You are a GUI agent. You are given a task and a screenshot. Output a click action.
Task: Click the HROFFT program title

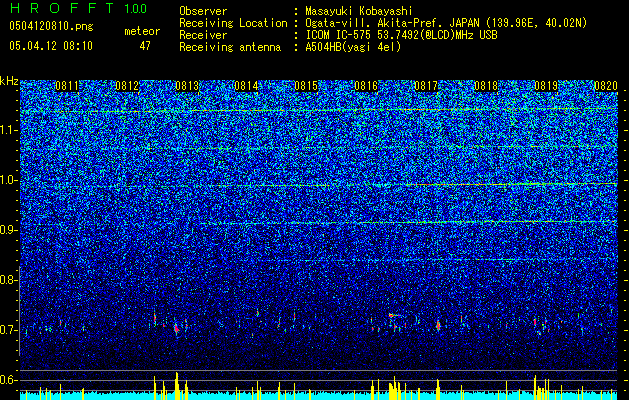tap(62, 8)
